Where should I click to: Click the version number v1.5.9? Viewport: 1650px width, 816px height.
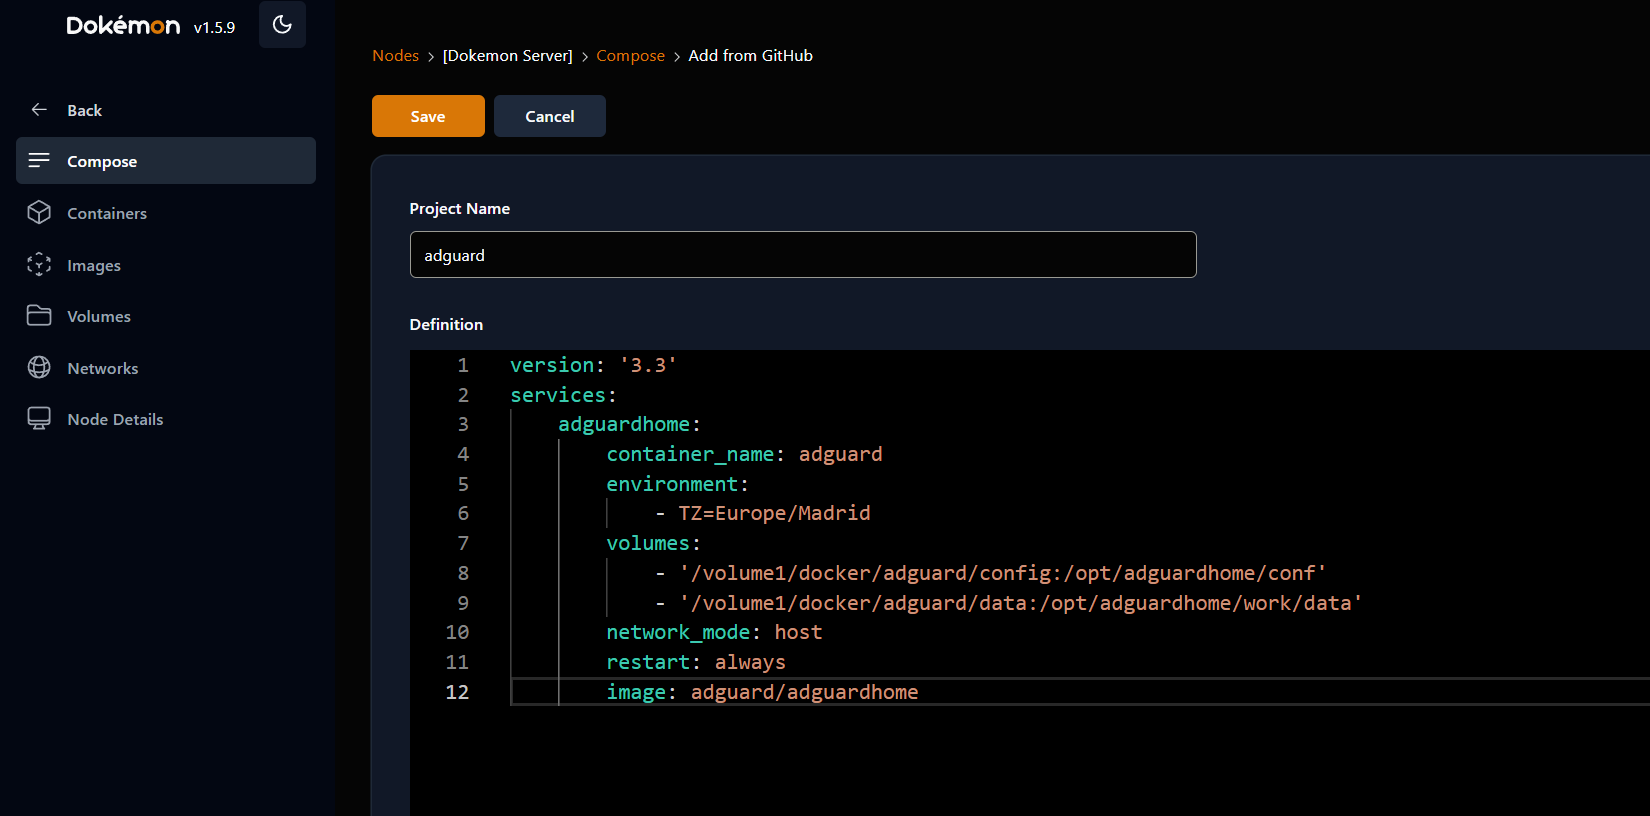pyautogui.click(x=214, y=28)
